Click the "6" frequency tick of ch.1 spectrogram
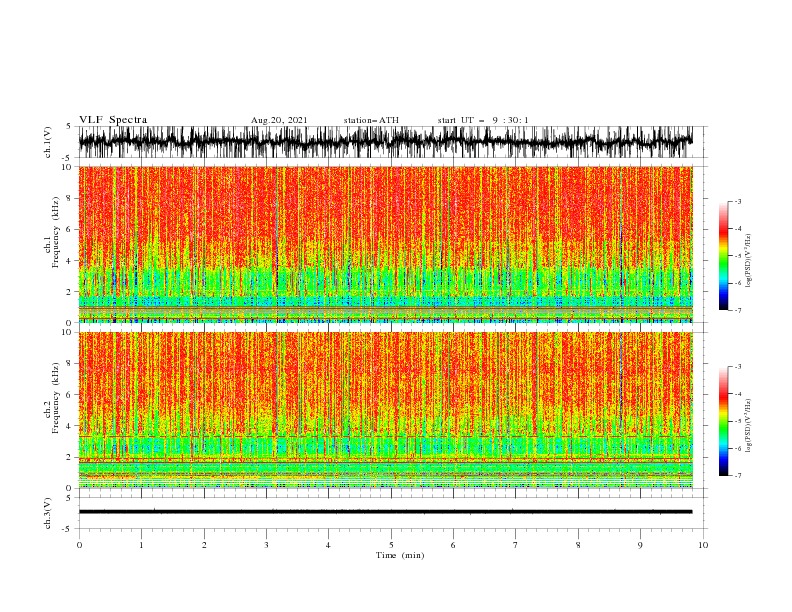 coord(70,229)
